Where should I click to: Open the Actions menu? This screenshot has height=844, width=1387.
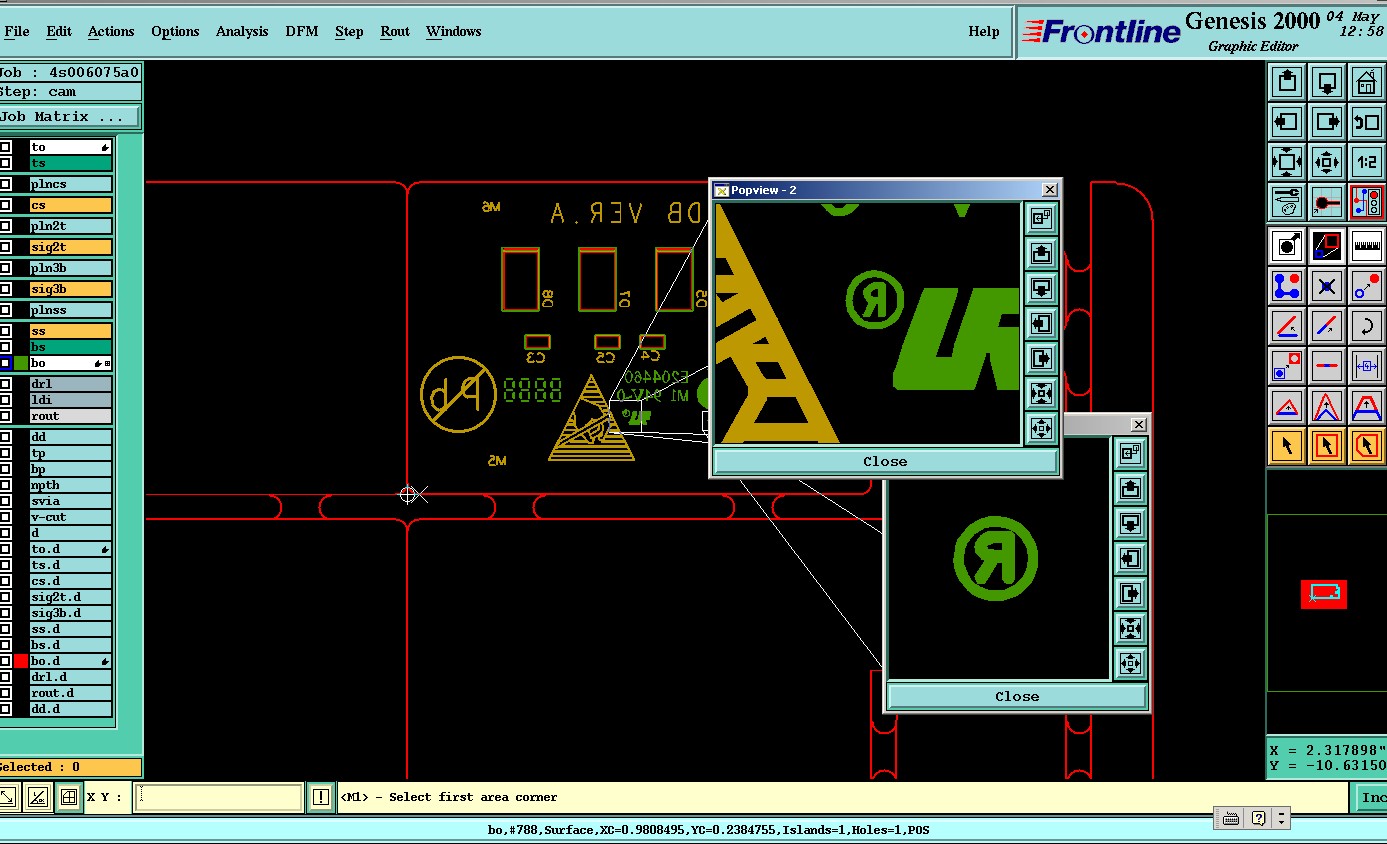pyautogui.click(x=111, y=31)
